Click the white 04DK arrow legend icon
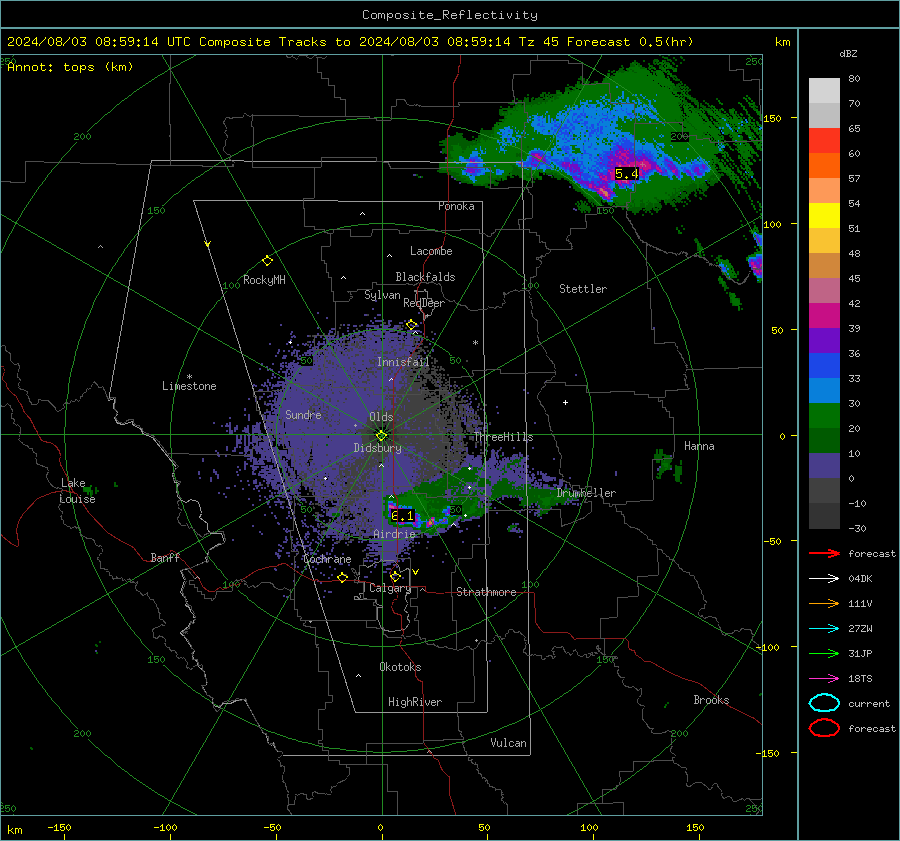Screen dimensions: 900x841 [824, 579]
